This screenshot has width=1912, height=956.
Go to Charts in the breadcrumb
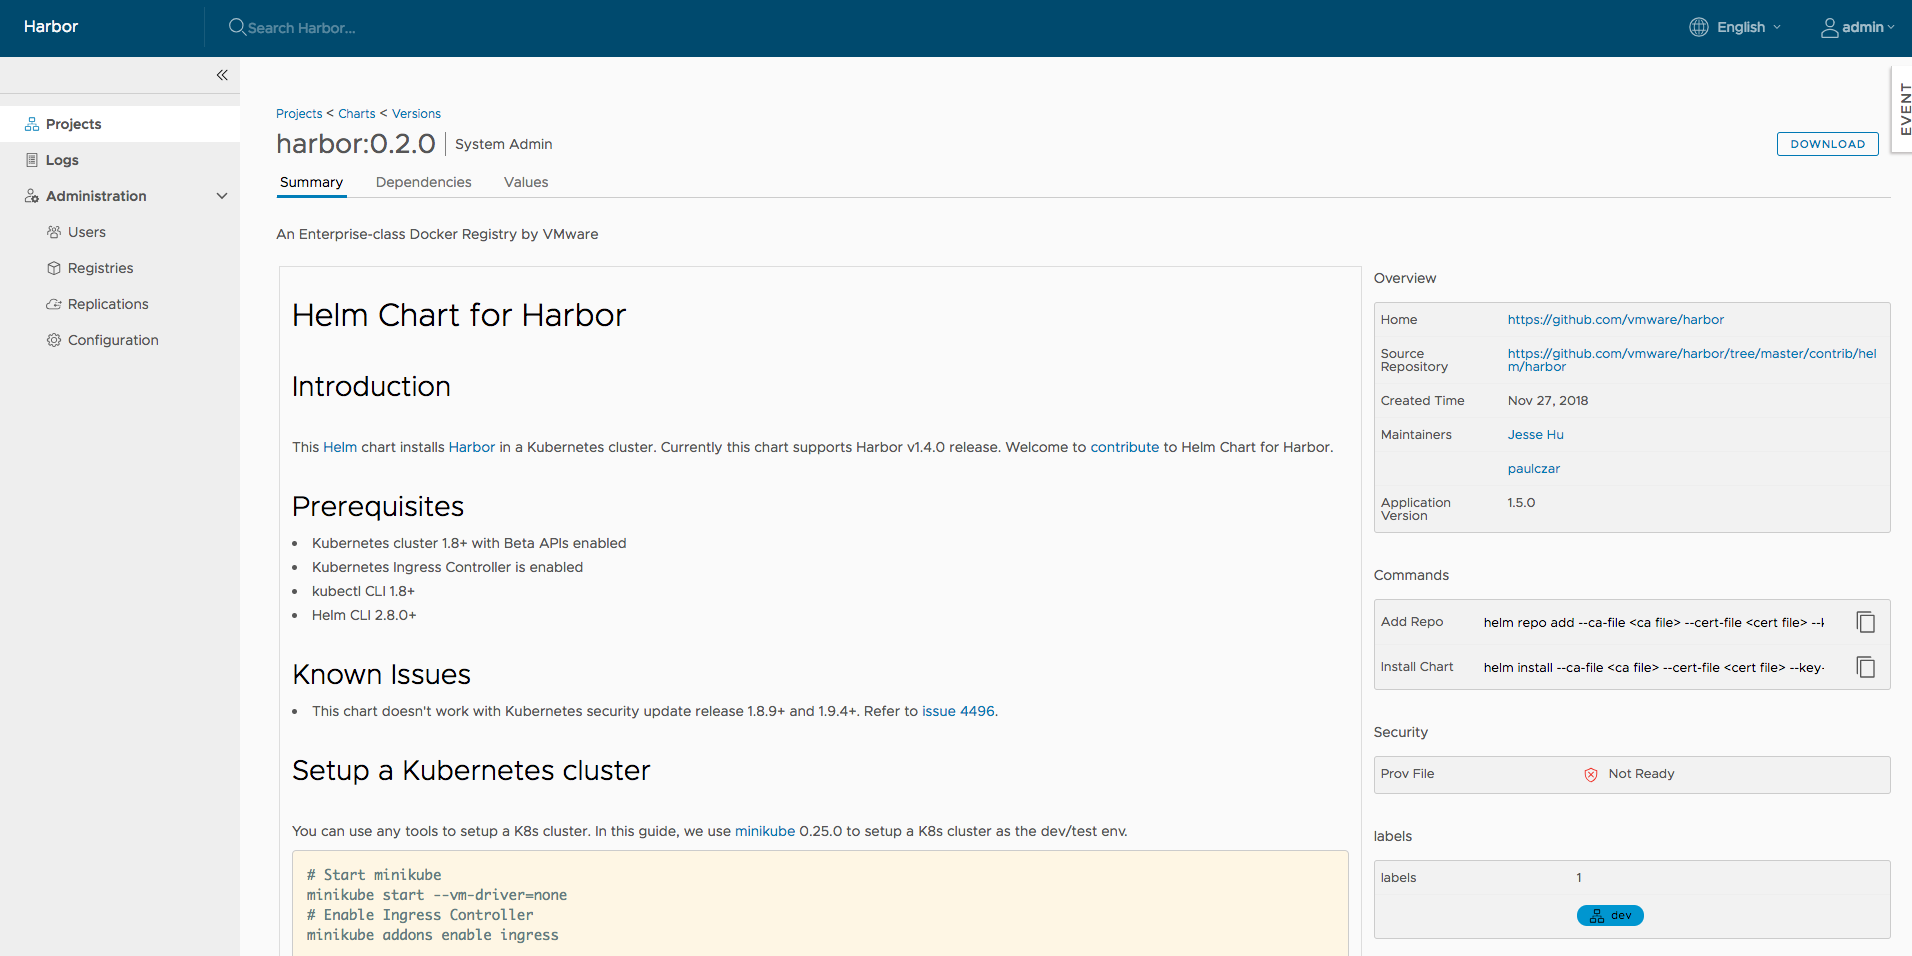click(x=357, y=114)
